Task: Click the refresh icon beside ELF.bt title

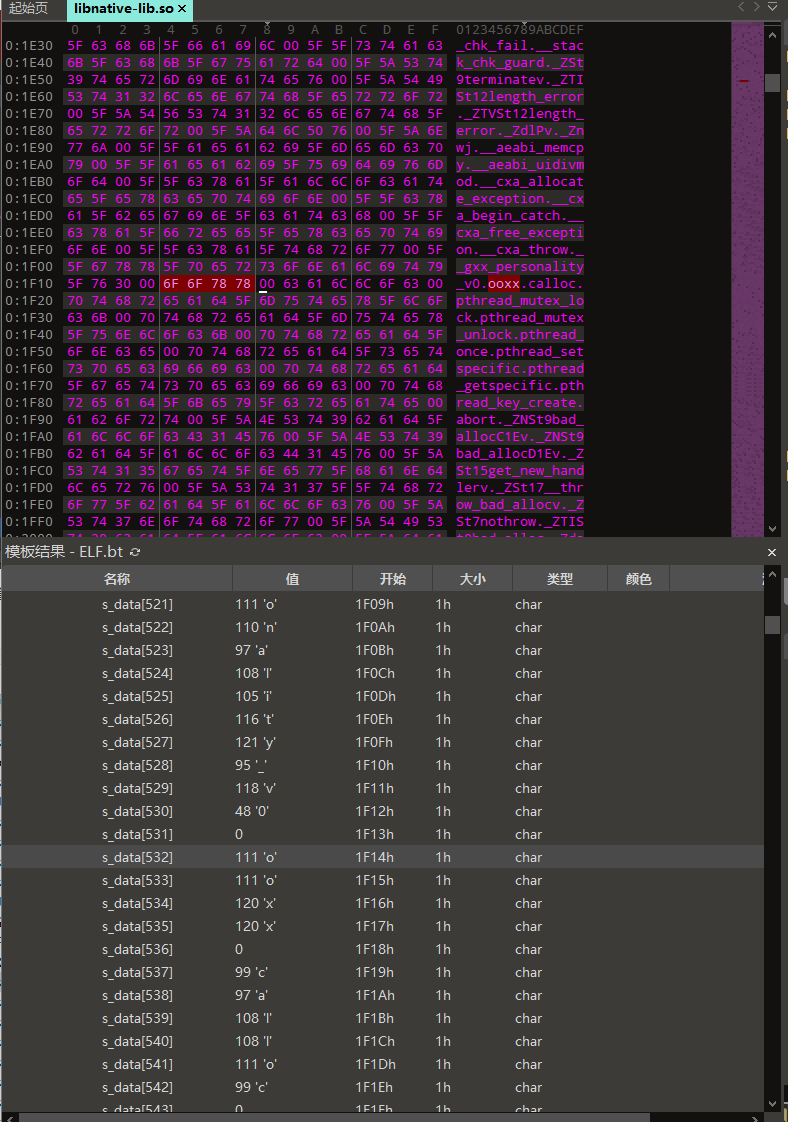Action: [x=135, y=552]
